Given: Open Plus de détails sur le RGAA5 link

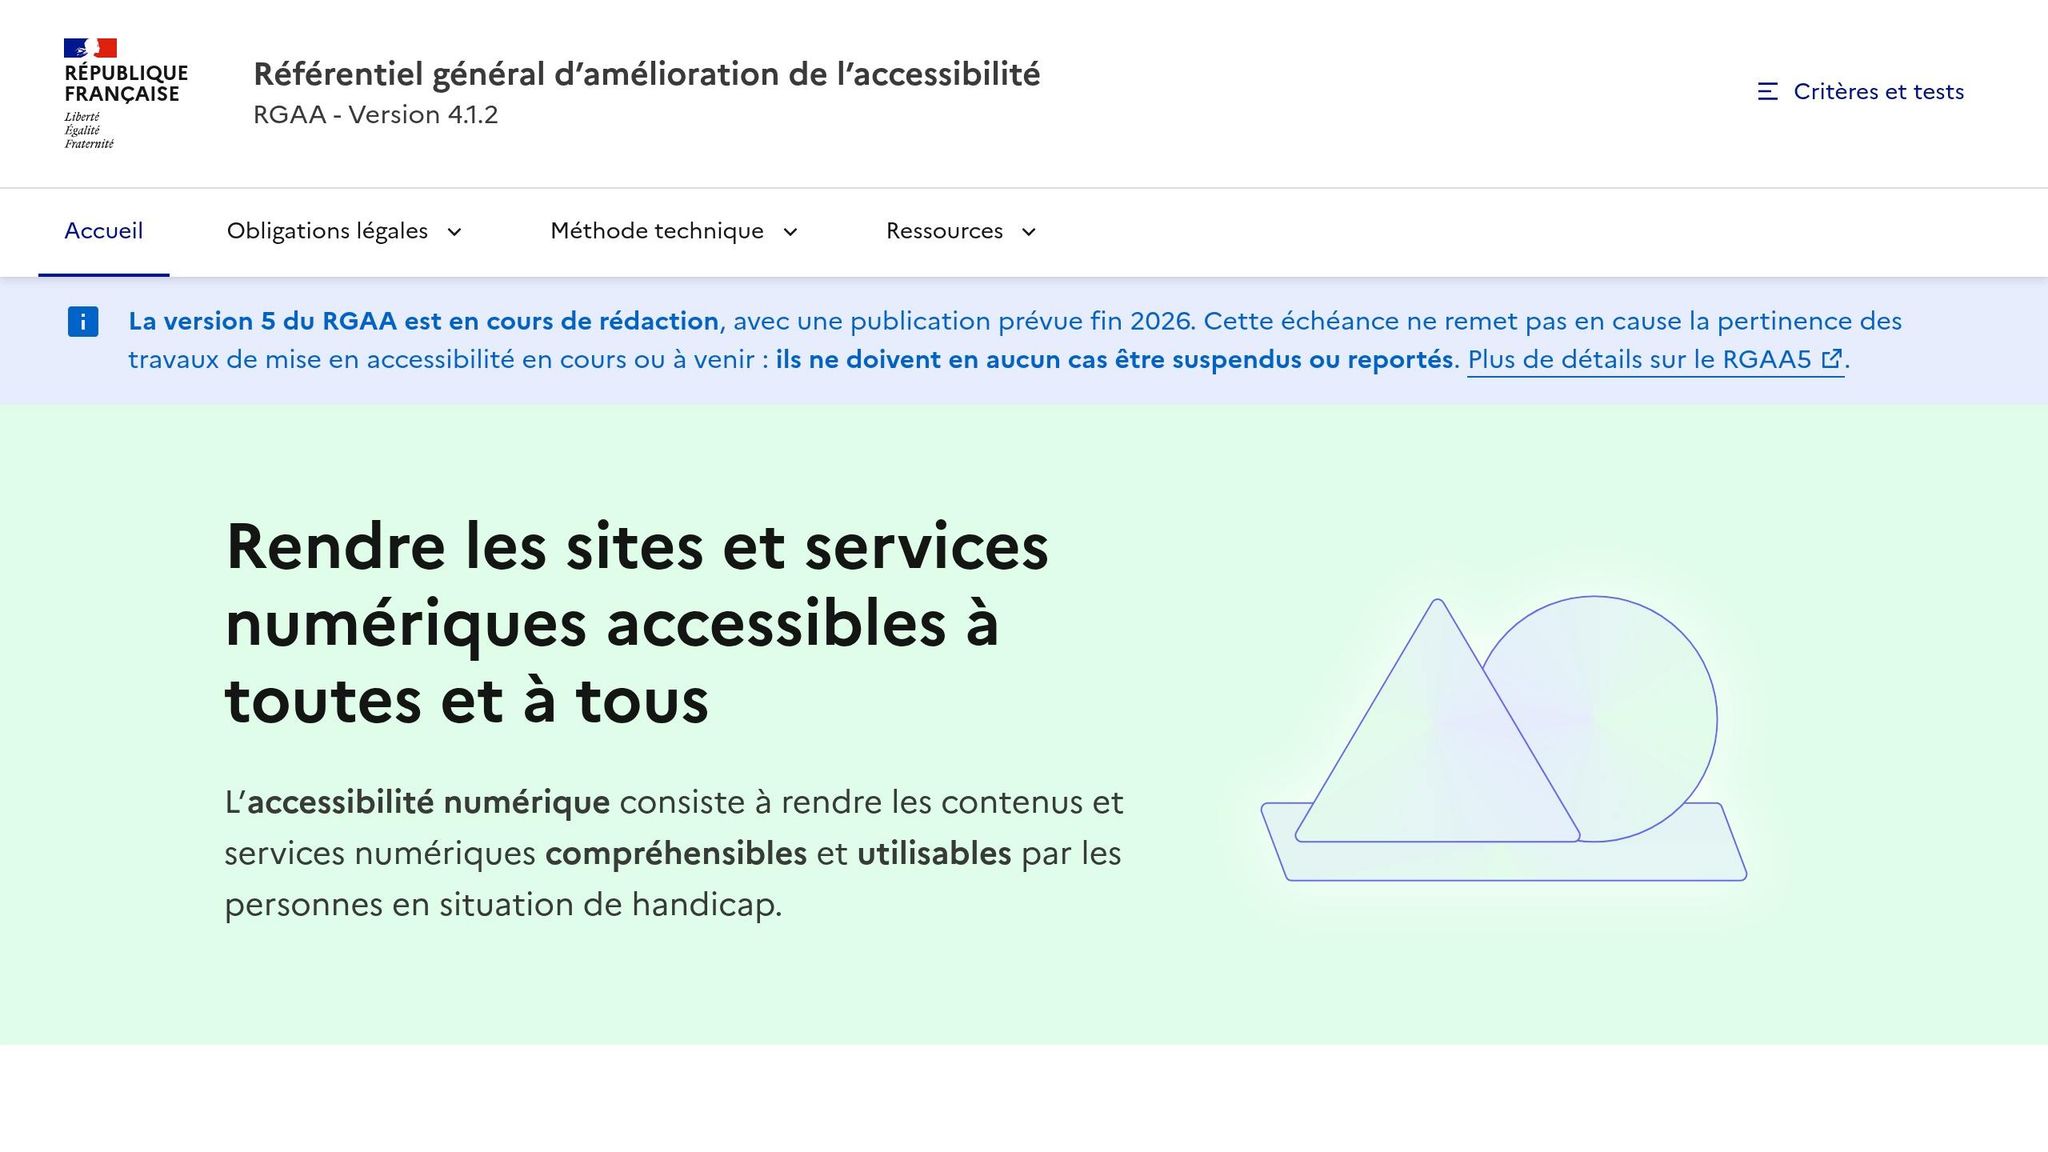Looking at the screenshot, I should (1638, 360).
